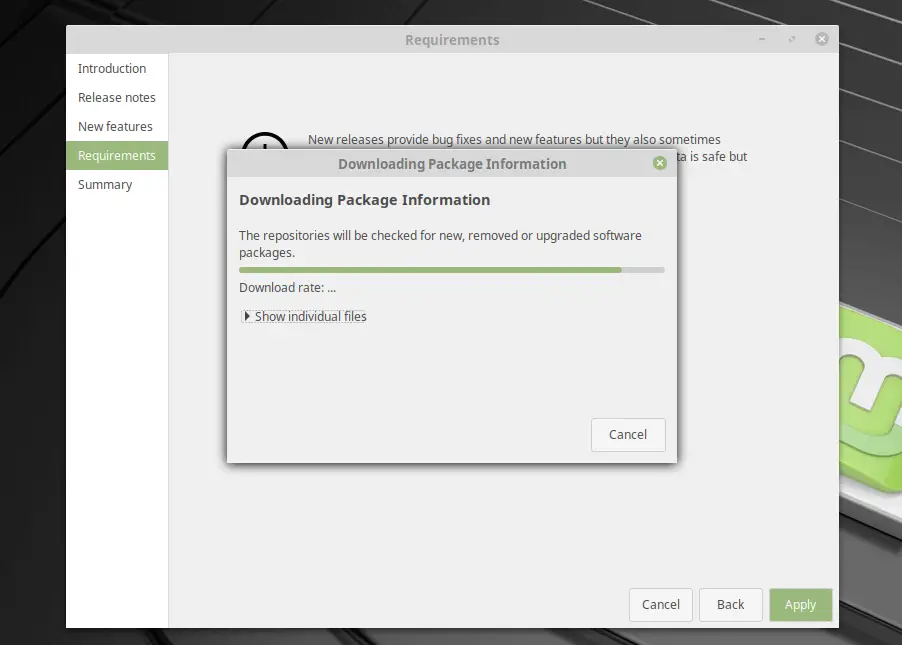
Task: Click the bold Downloading Package Information heading
Action: (365, 200)
